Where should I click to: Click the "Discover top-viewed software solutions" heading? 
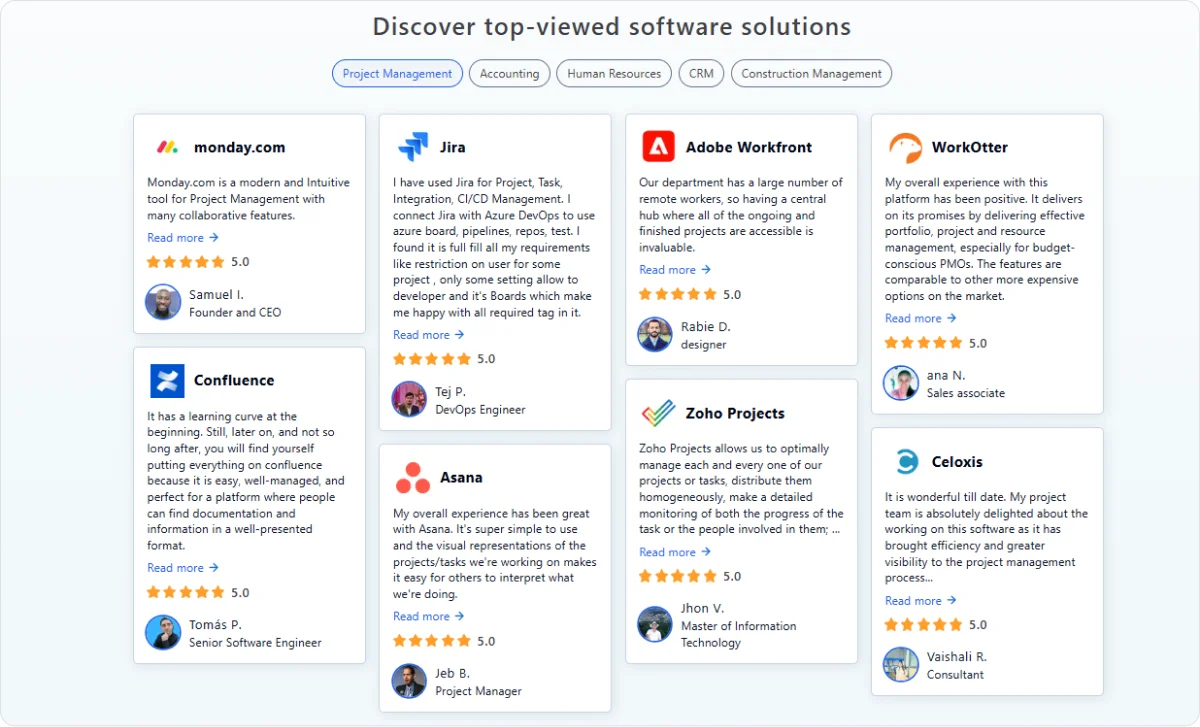tap(612, 27)
